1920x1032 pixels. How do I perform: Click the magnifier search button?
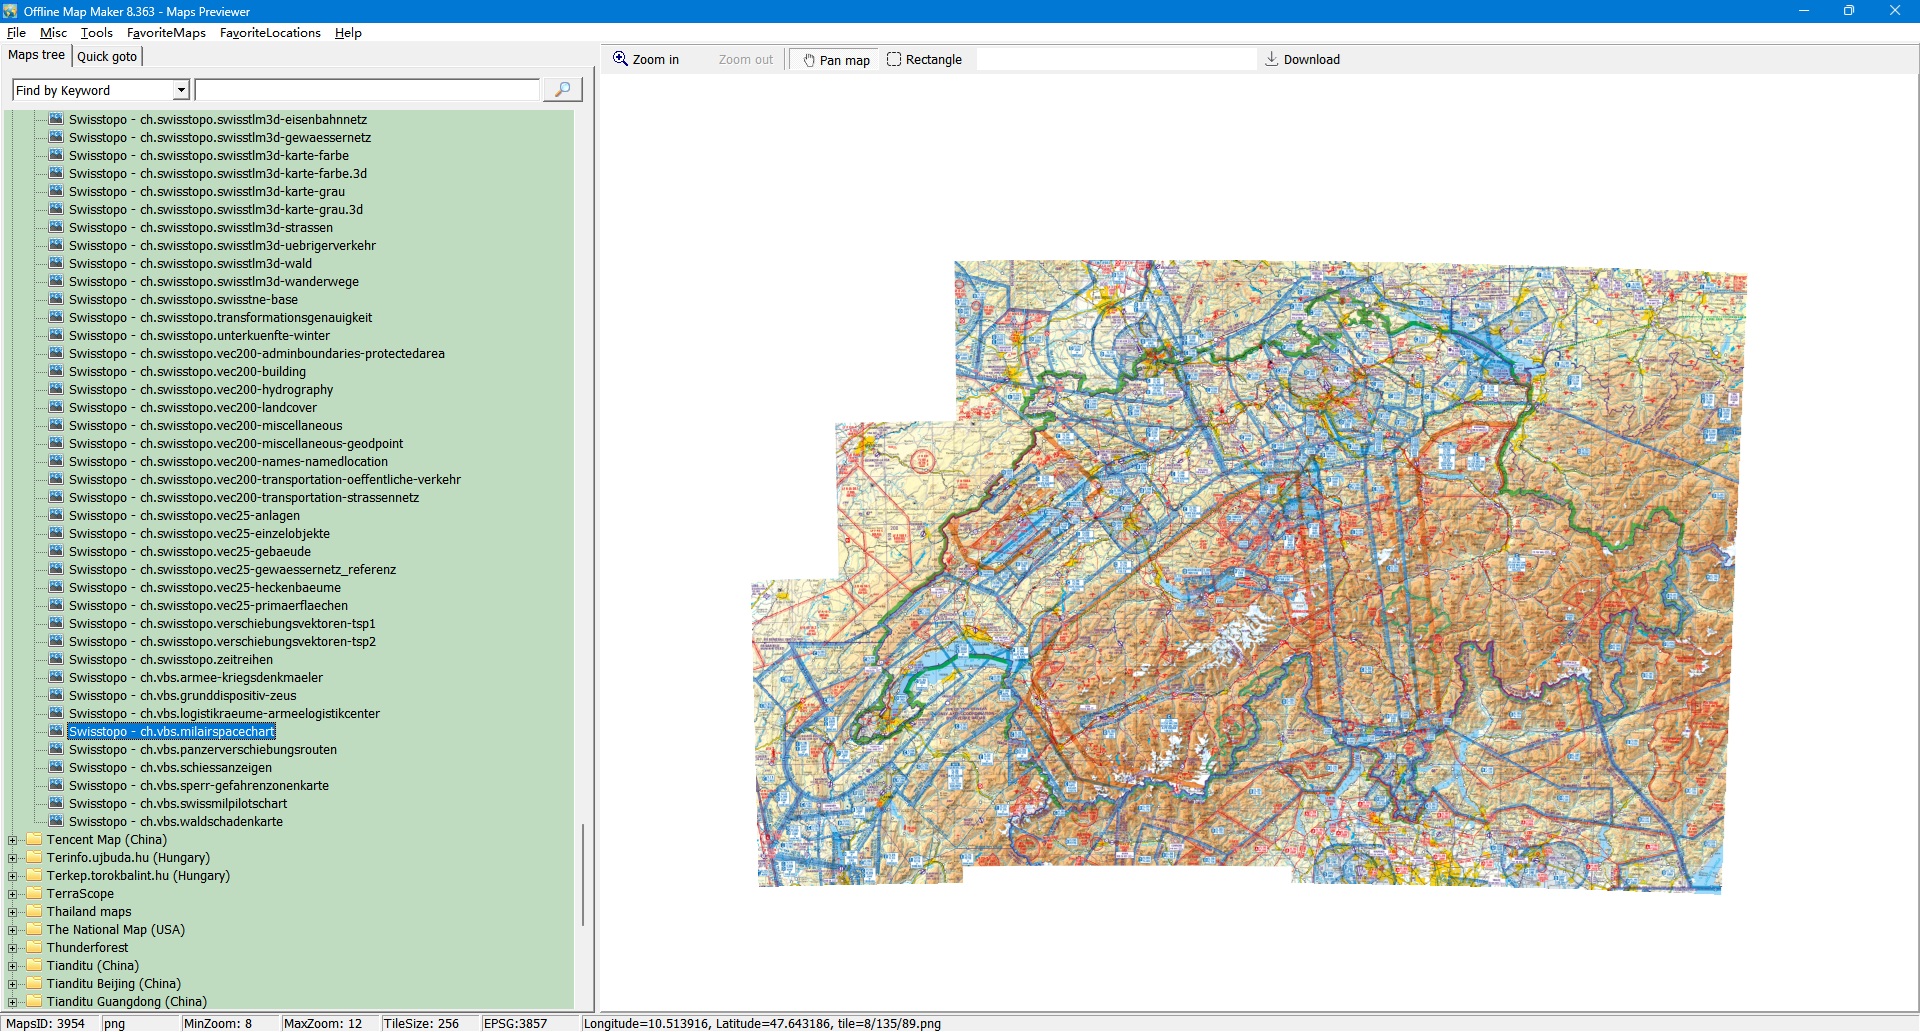pos(562,90)
